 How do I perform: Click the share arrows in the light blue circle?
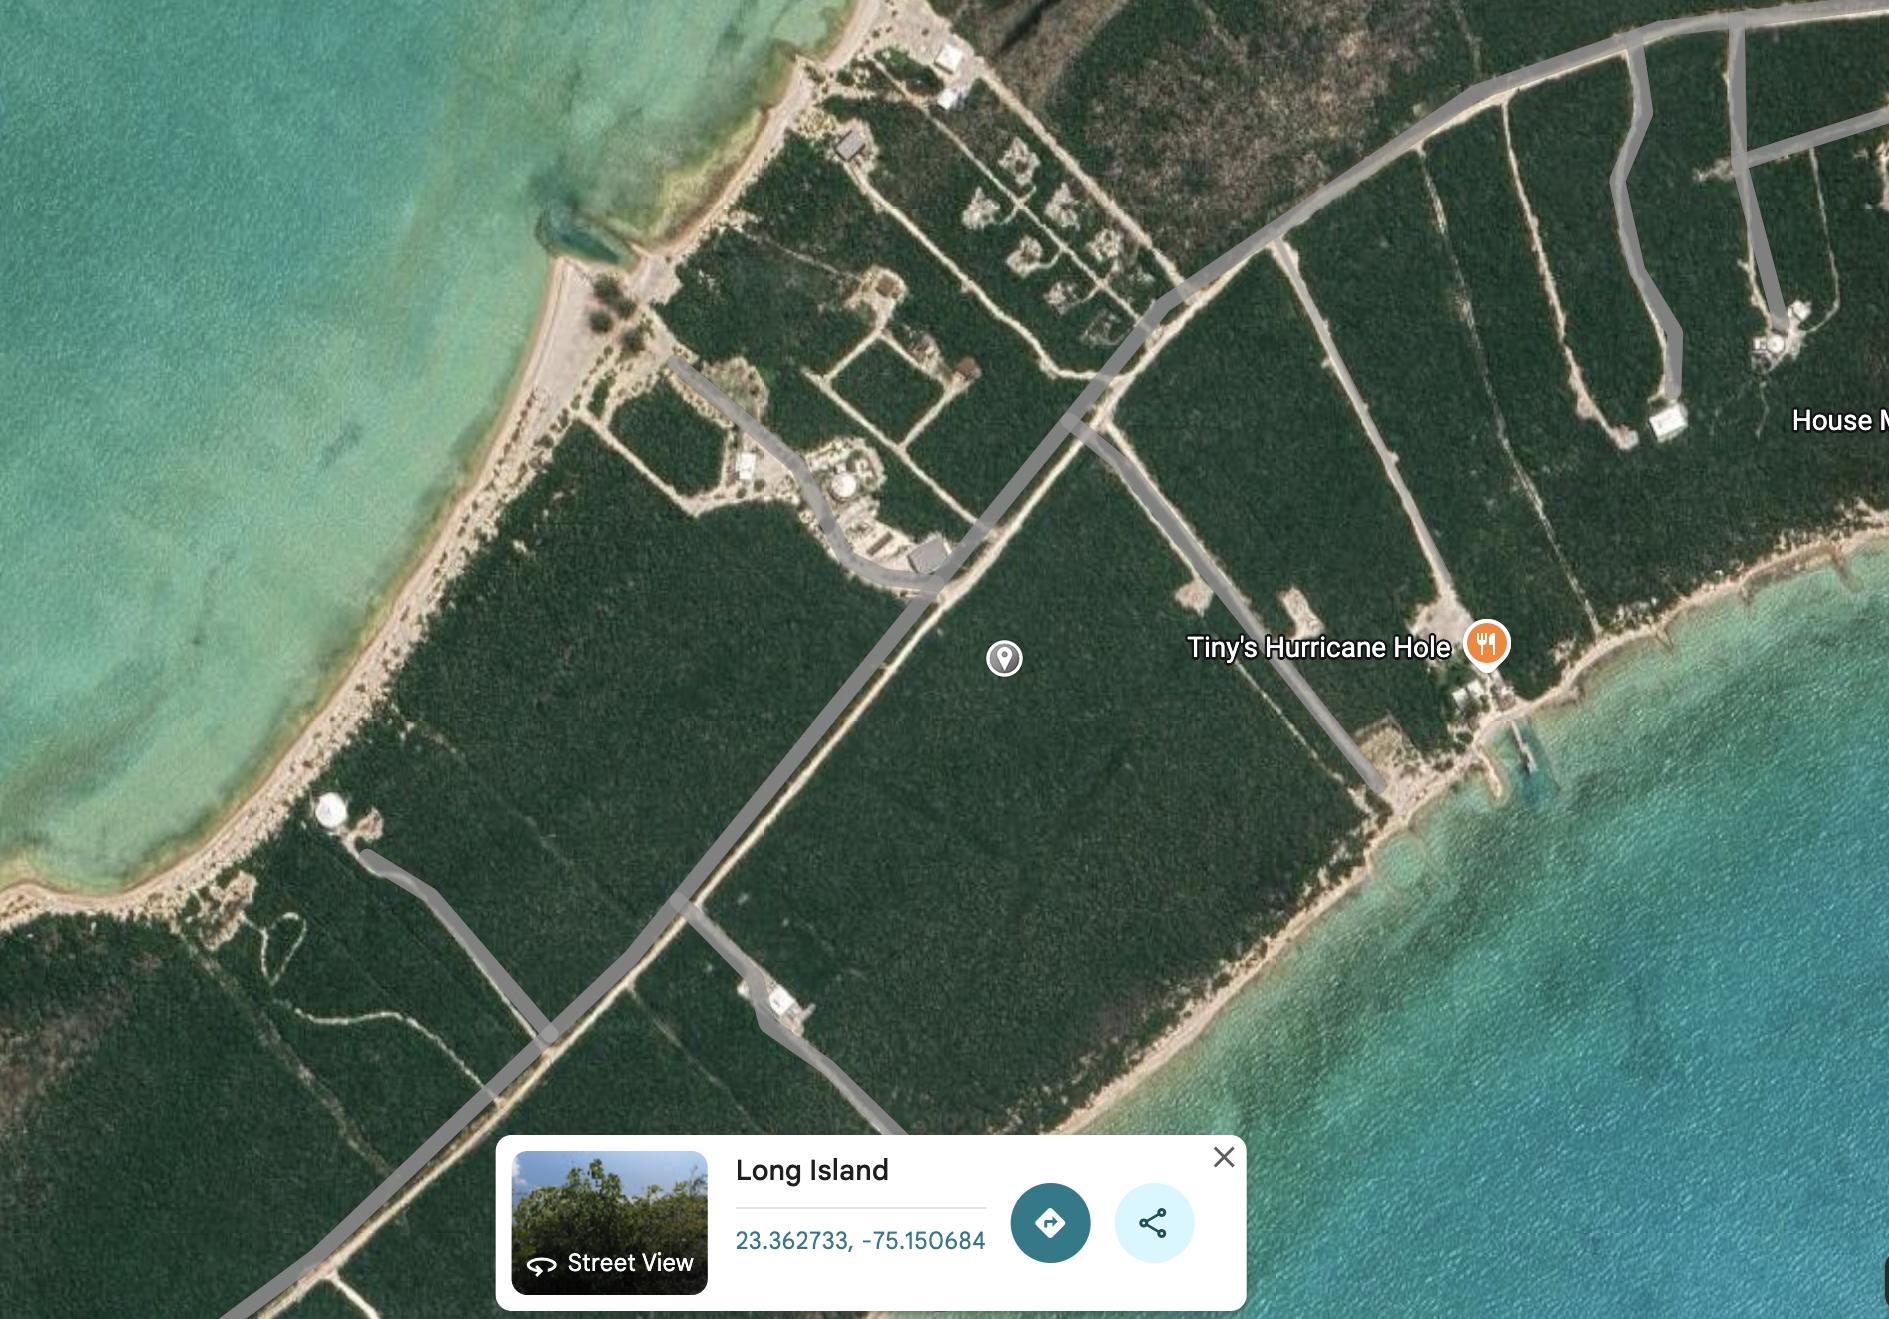[1152, 1221]
